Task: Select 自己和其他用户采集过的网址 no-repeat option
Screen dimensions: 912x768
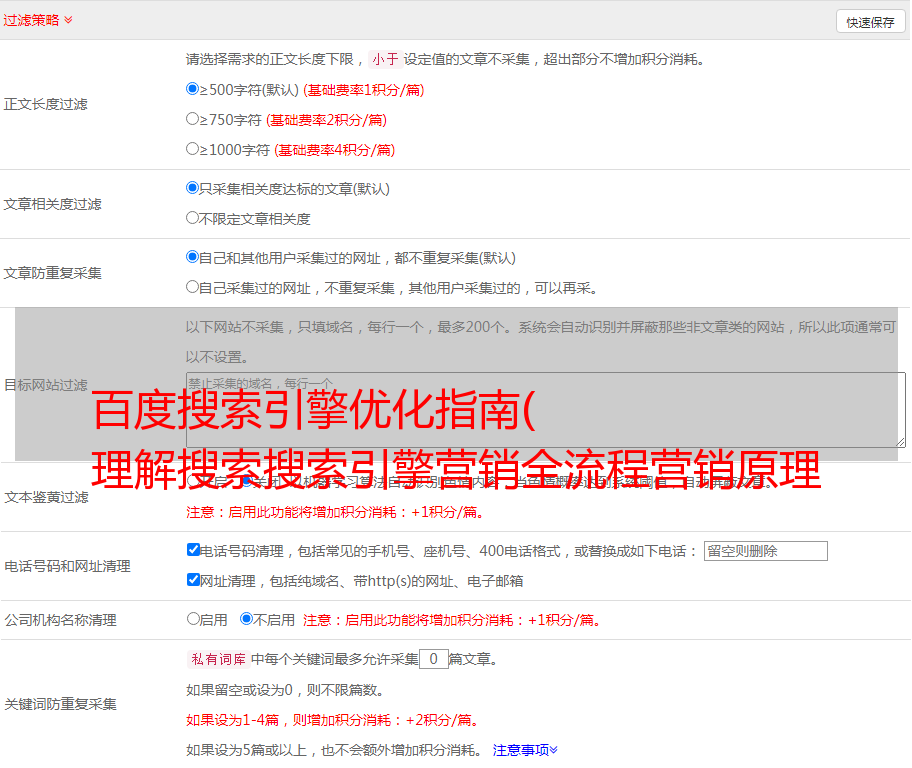Action: point(193,257)
